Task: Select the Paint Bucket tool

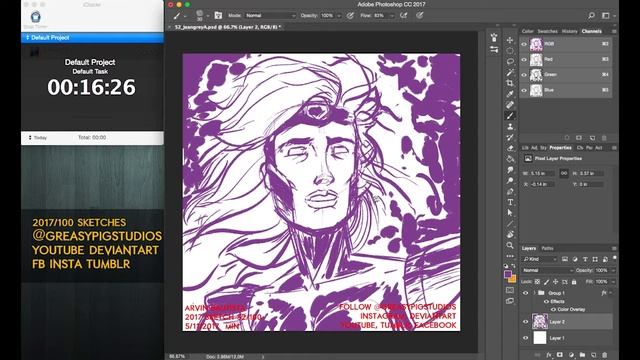Action: click(x=510, y=159)
